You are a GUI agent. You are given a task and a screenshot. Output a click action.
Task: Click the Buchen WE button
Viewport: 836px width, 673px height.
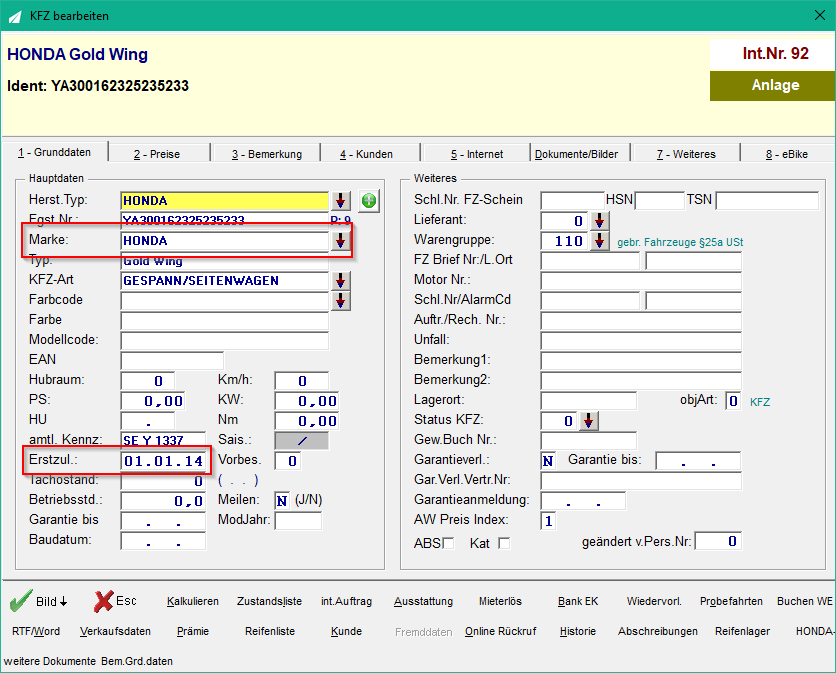click(x=805, y=601)
